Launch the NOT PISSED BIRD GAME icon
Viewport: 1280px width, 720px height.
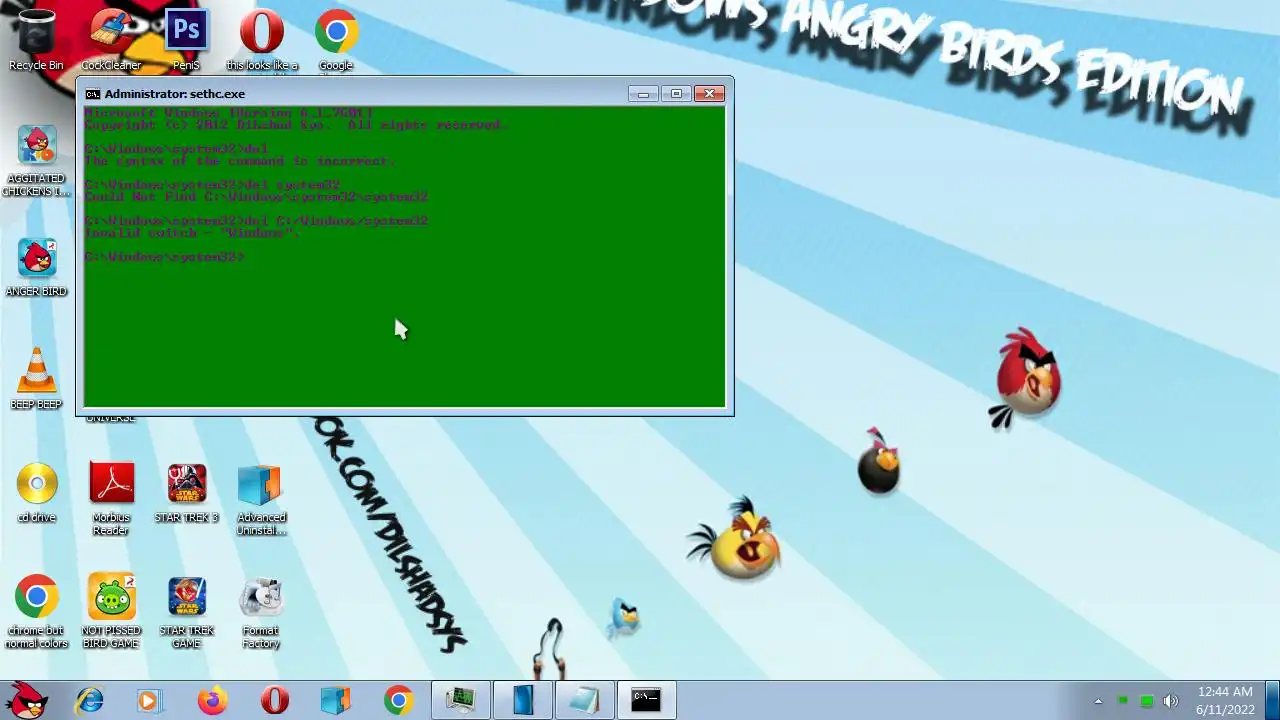[111, 611]
